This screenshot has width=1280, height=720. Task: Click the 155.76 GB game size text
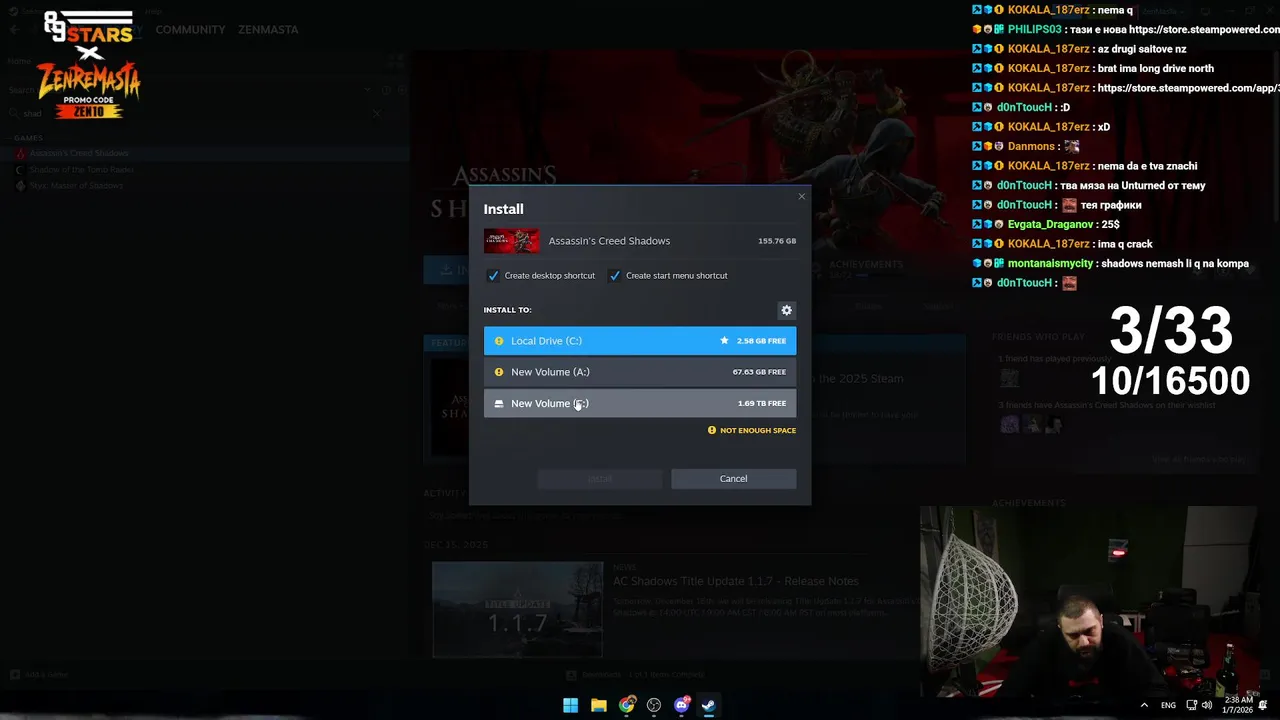tap(777, 241)
